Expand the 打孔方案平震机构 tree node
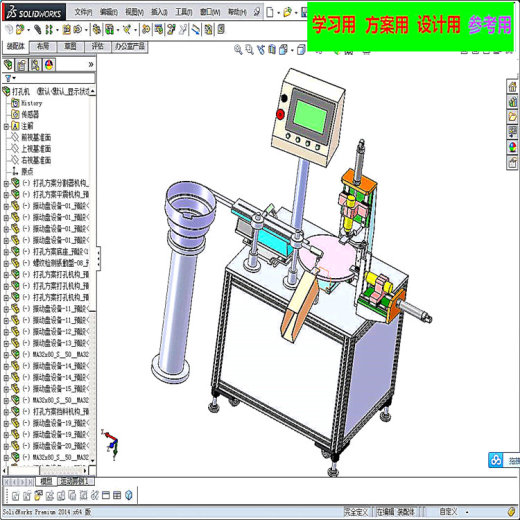 [x=6, y=195]
